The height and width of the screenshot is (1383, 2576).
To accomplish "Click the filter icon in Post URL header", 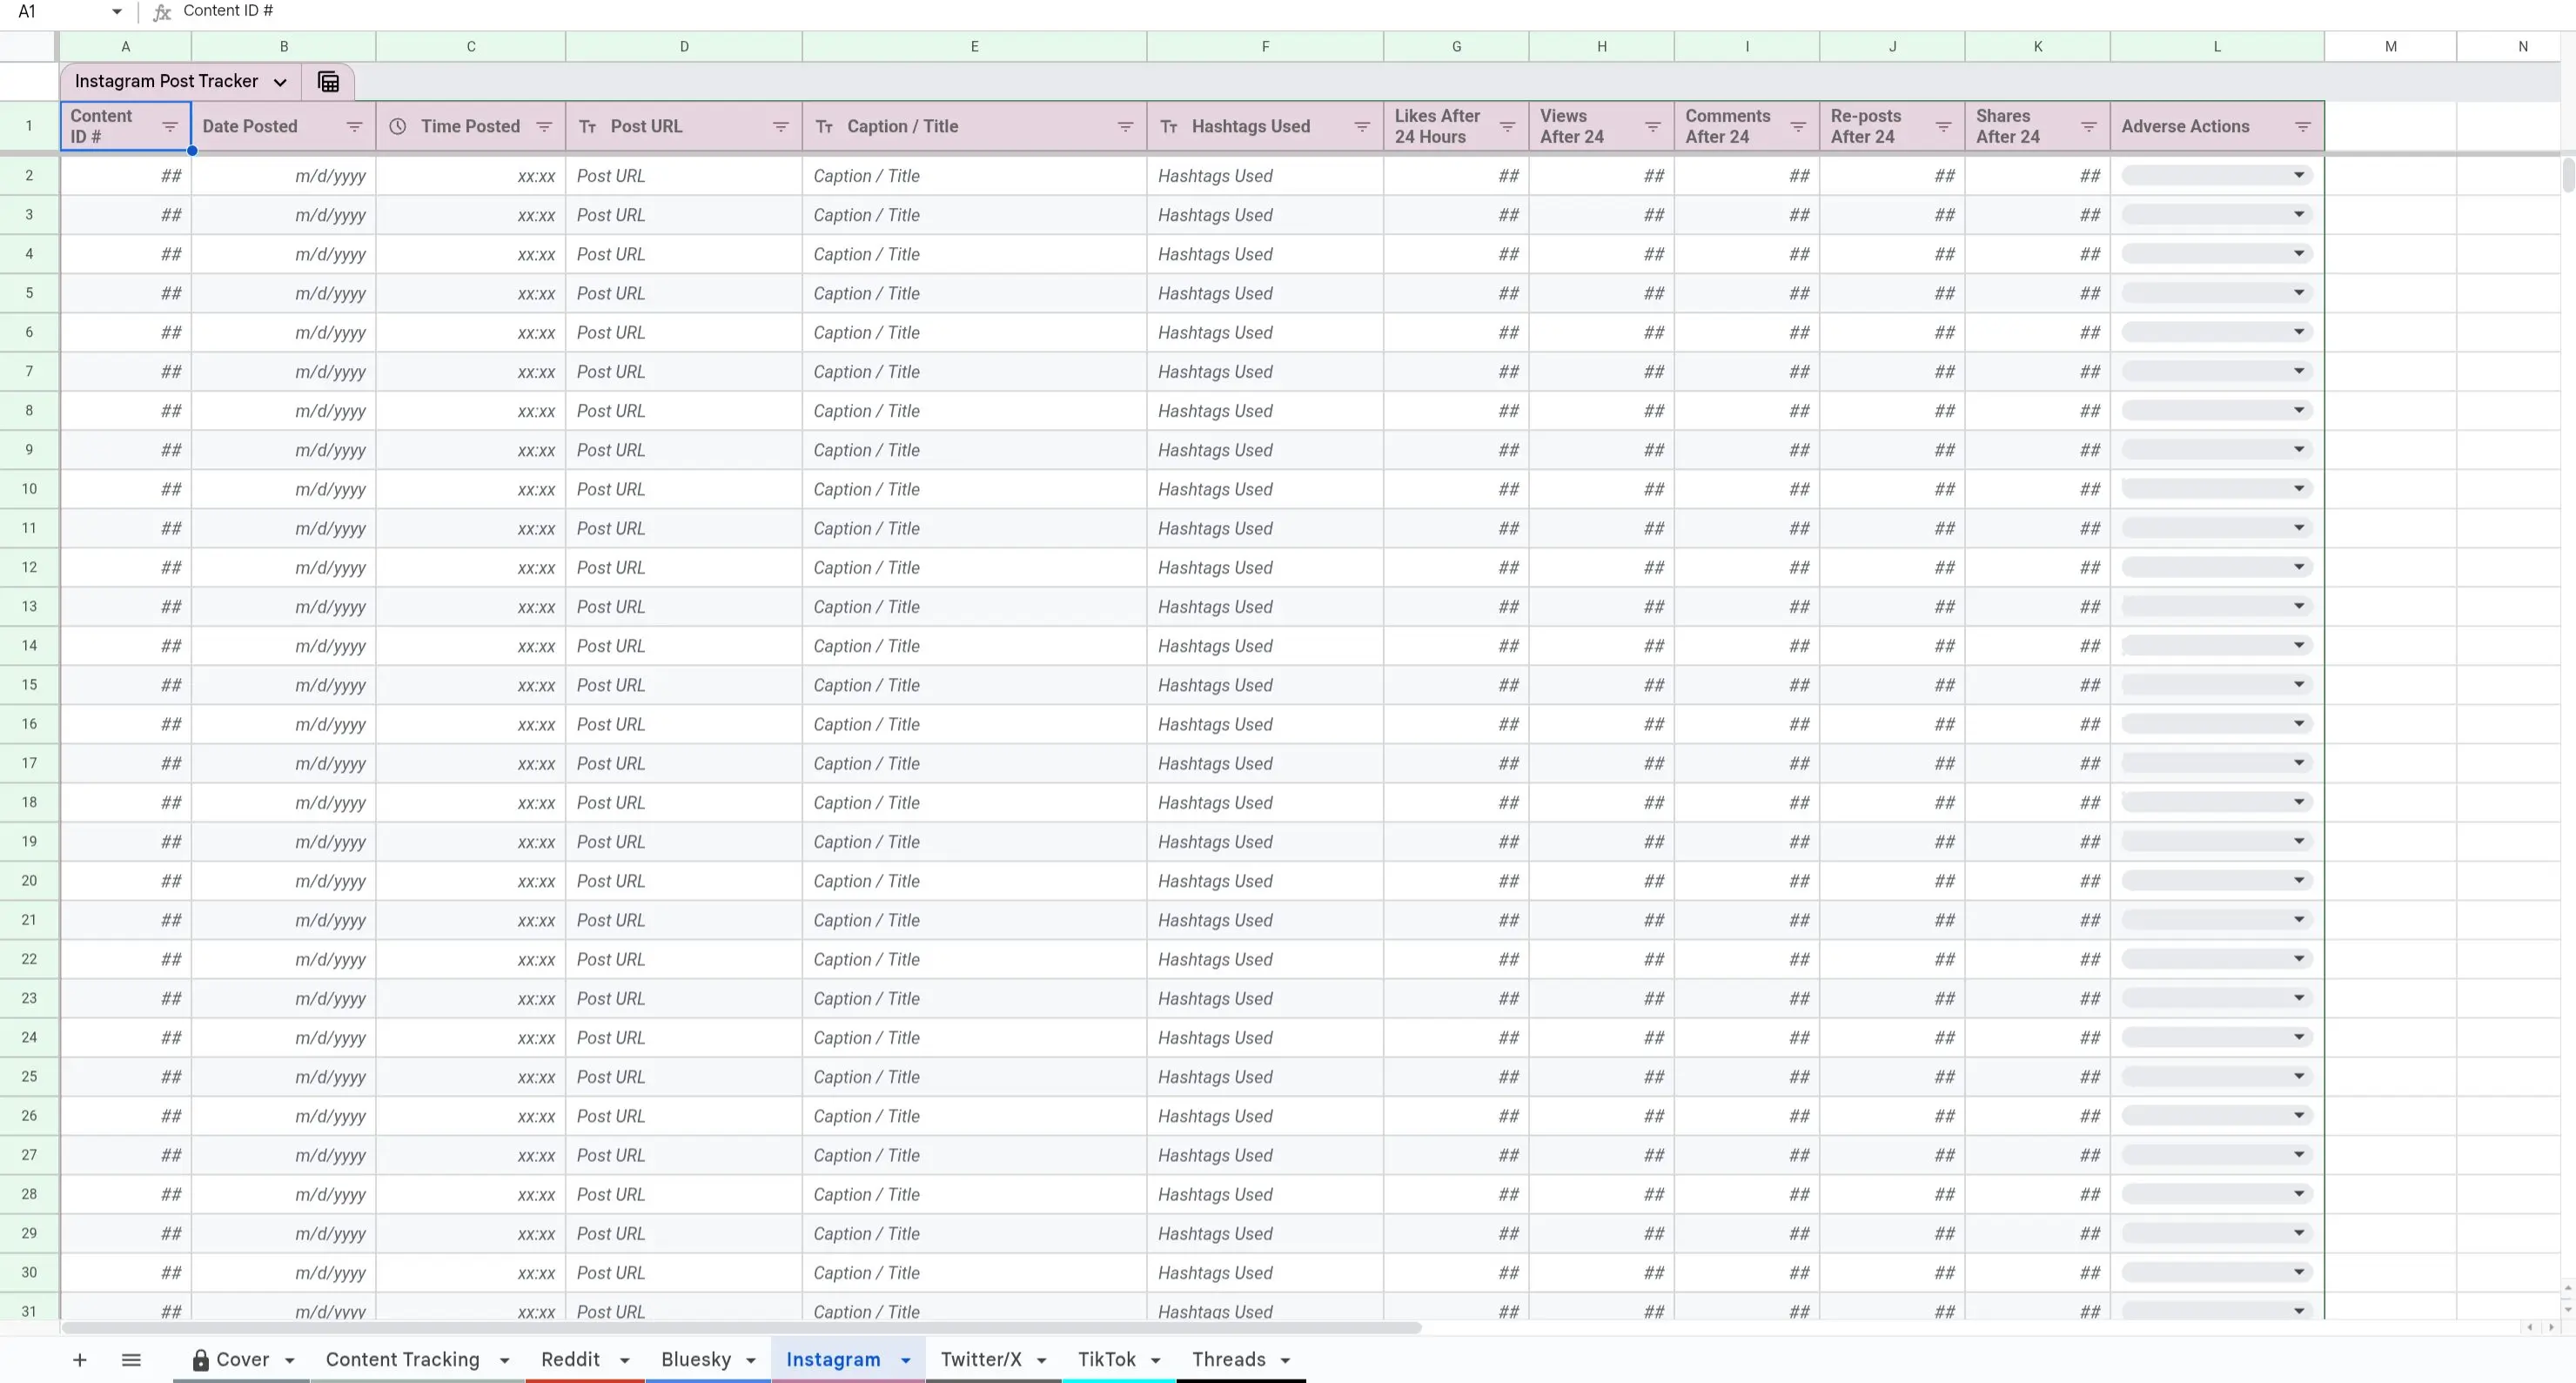I will (x=781, y=127).
